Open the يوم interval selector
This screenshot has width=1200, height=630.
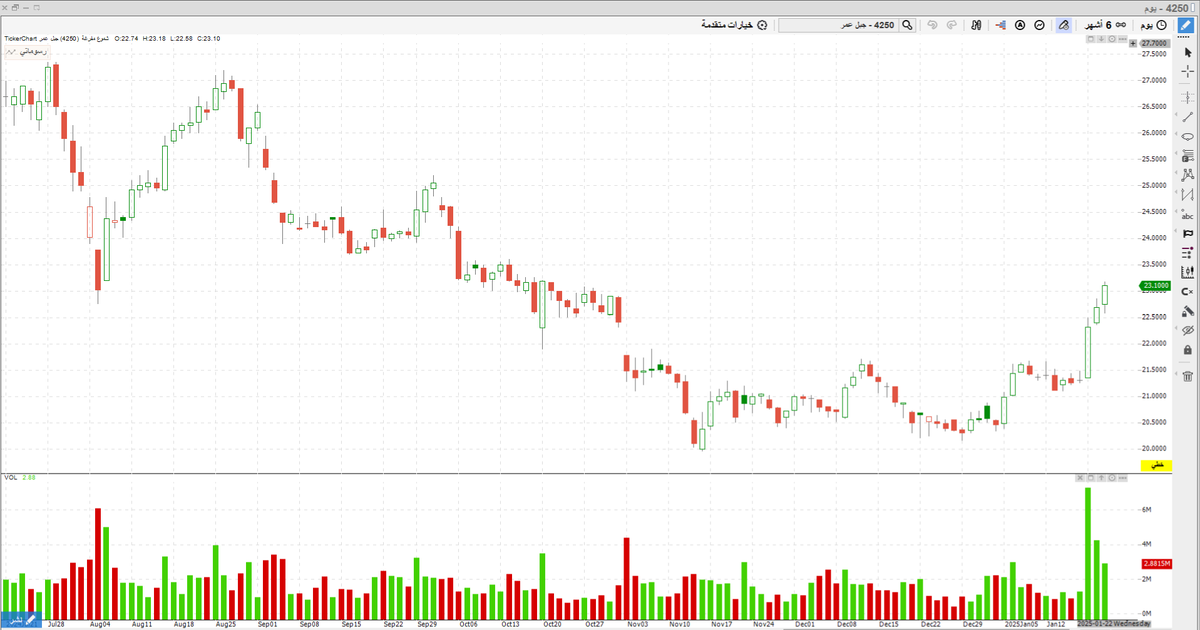click(1153, 25)
